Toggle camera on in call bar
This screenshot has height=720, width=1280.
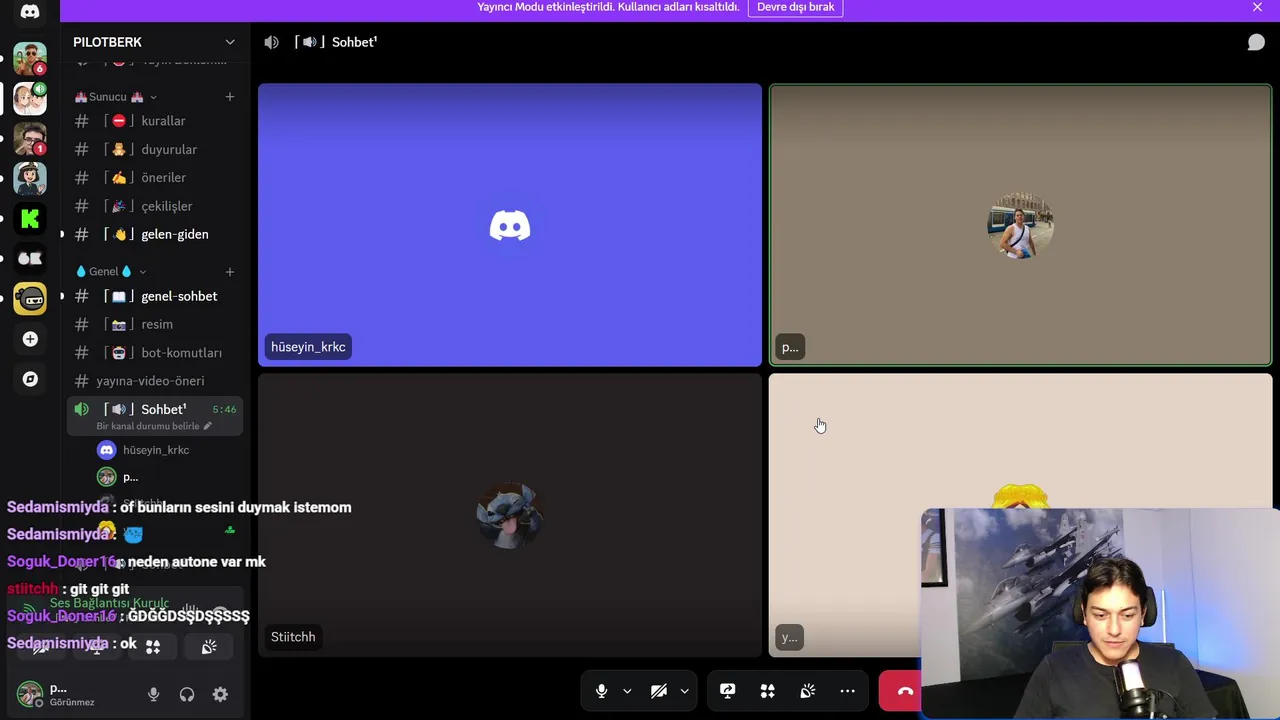658,691
